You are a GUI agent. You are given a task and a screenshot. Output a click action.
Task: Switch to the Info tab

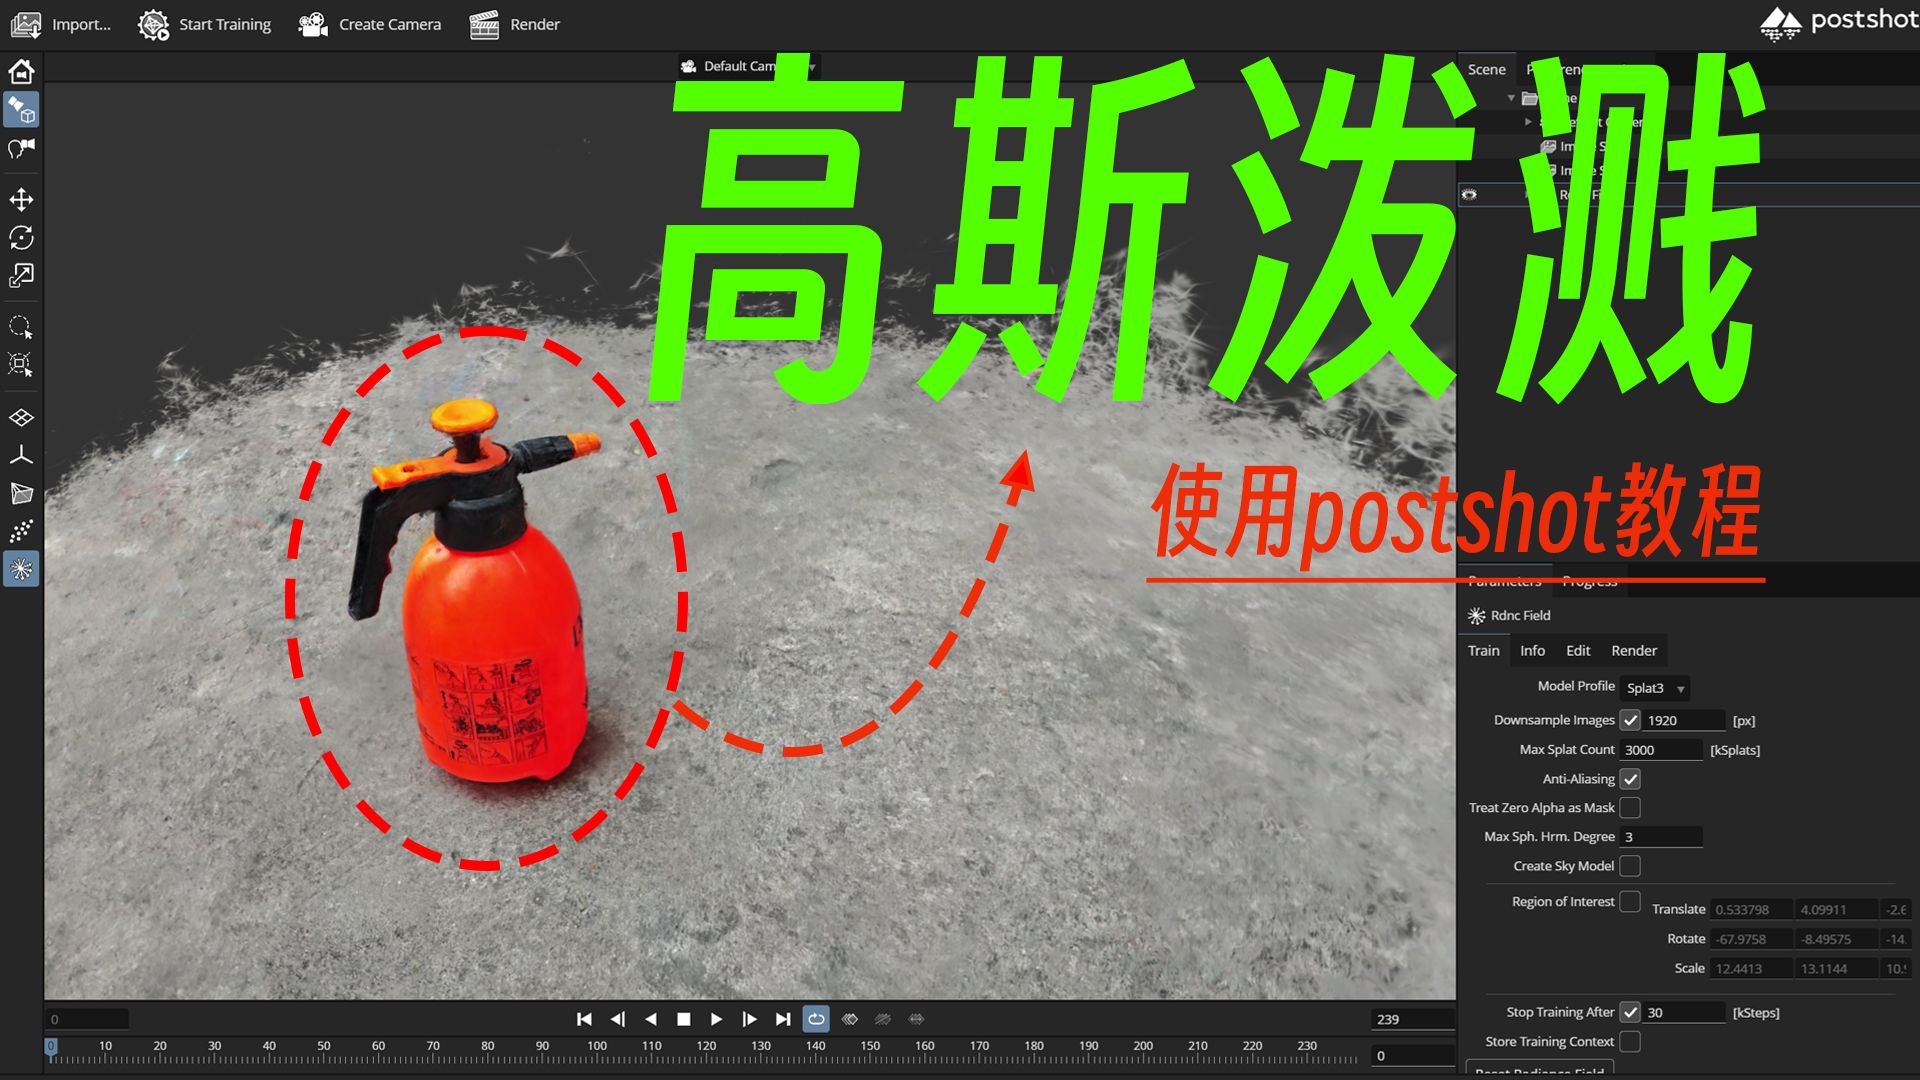(x=1532, y=650)
